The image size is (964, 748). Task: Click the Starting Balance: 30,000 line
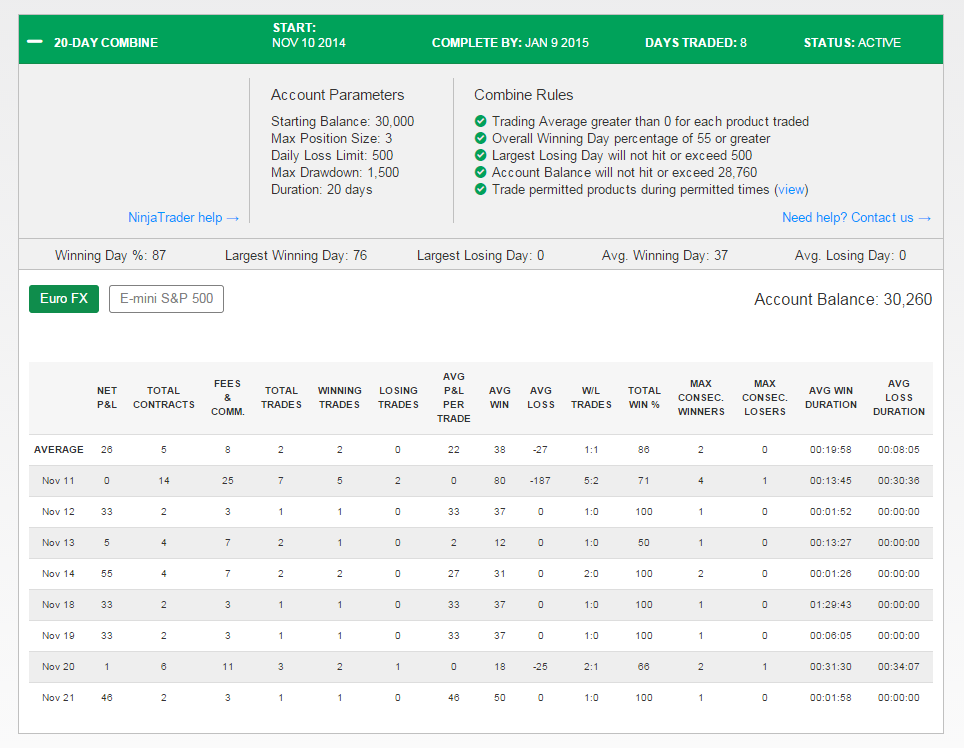click(342, 121)
